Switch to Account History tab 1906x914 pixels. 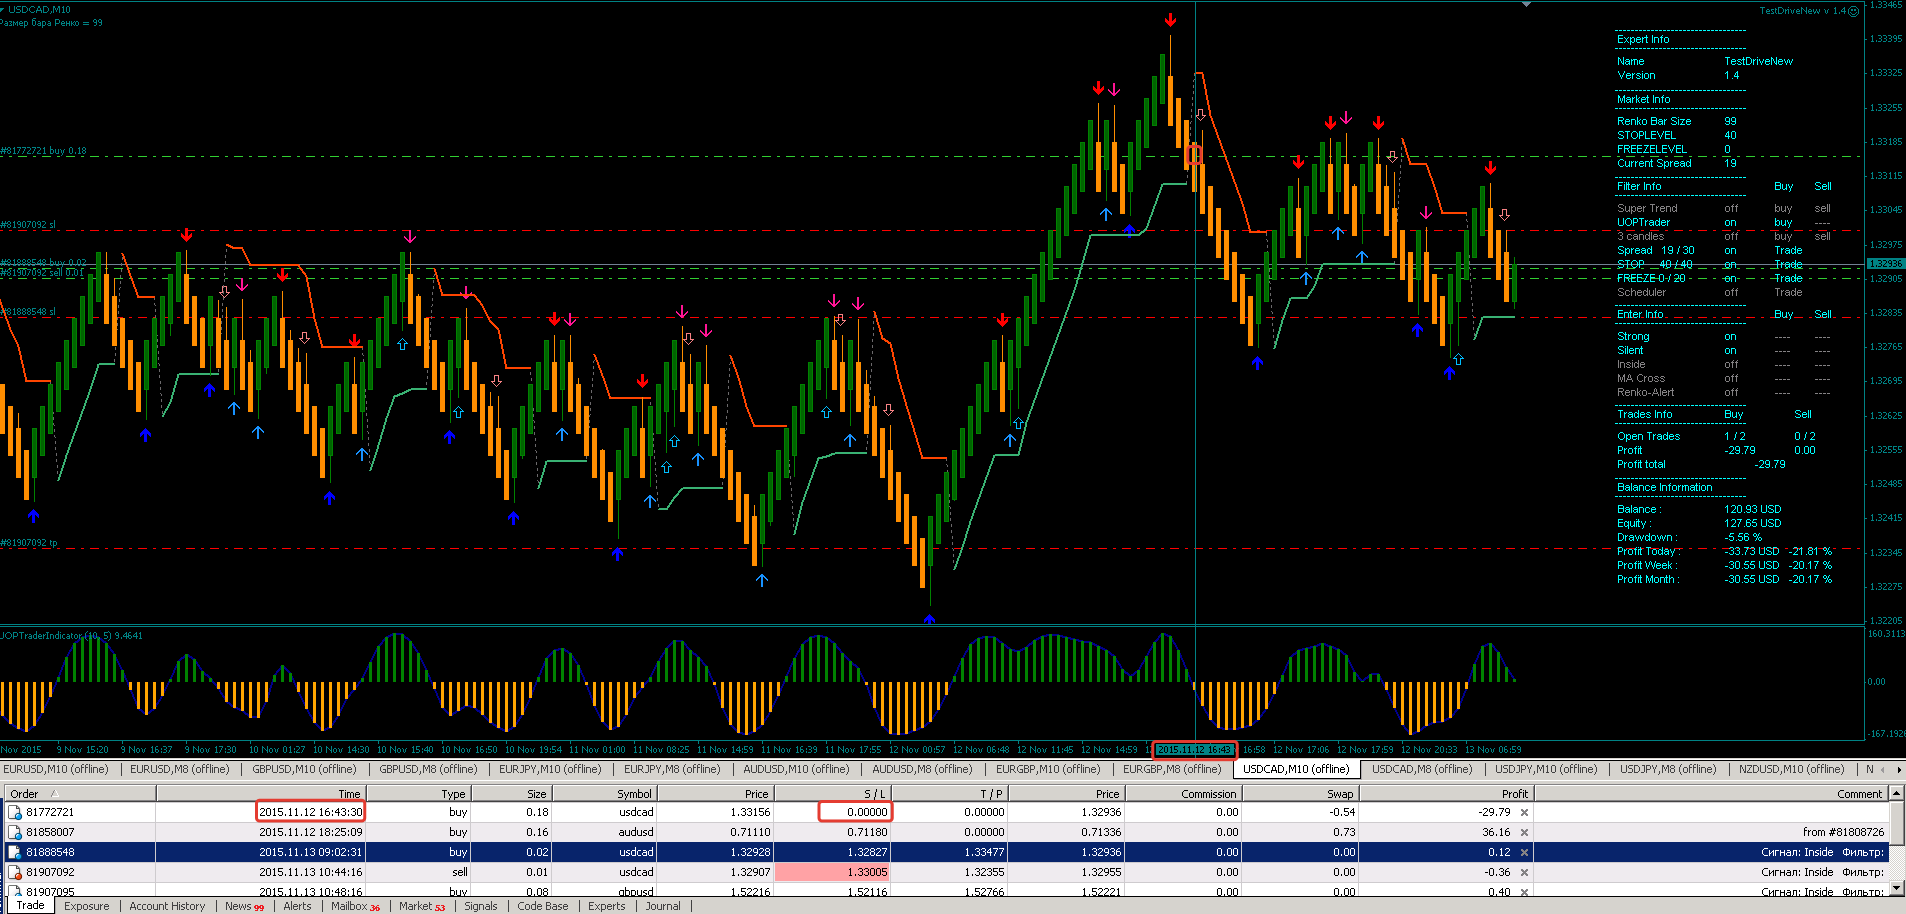coord(167,906)
